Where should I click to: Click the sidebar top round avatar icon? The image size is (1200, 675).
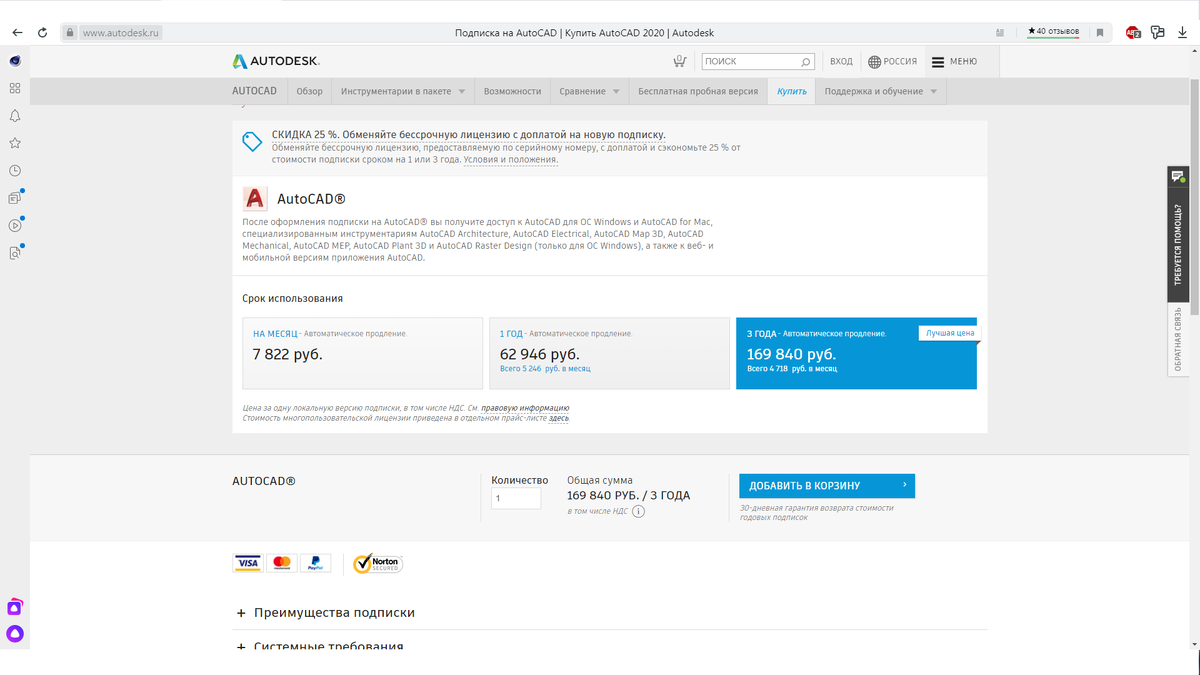(15, 61)
